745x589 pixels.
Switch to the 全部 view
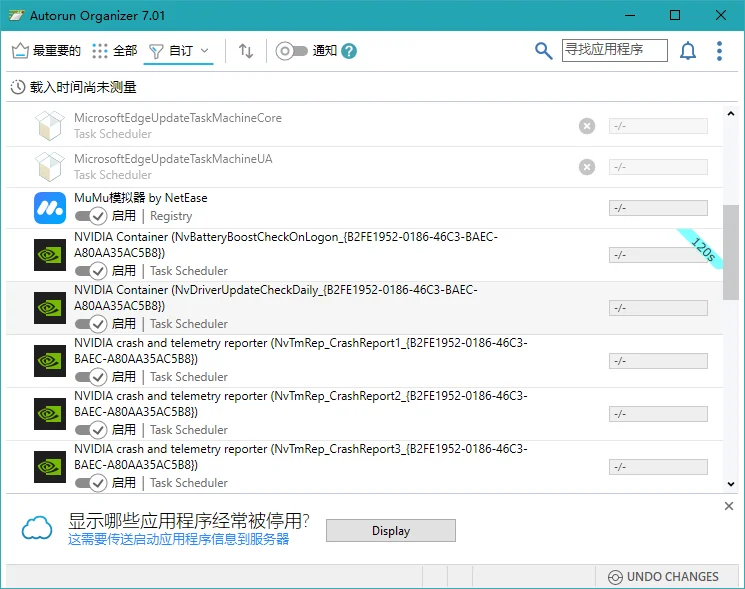click(115, 50)
